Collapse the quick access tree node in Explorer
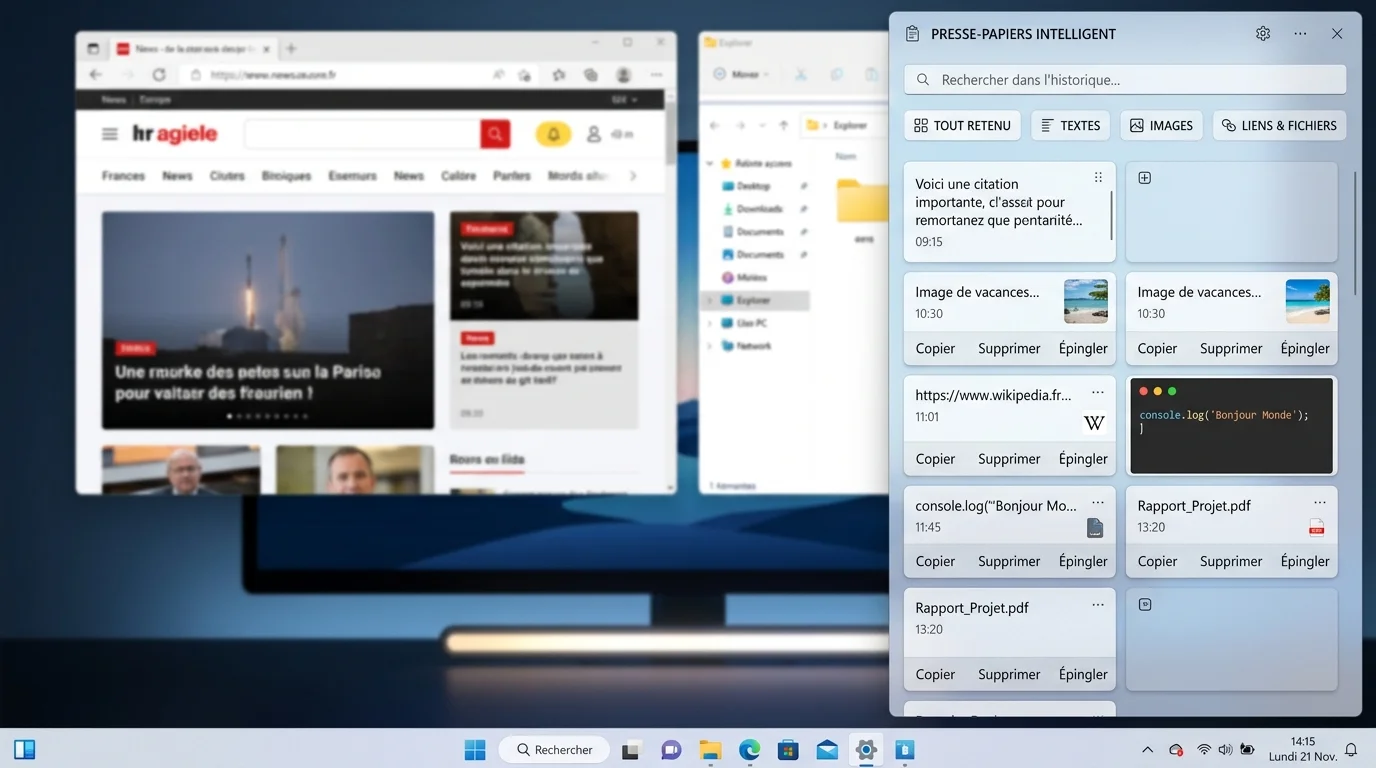Image resolution: width=1376 pixels, height=768 pixels. click(710, 163)
